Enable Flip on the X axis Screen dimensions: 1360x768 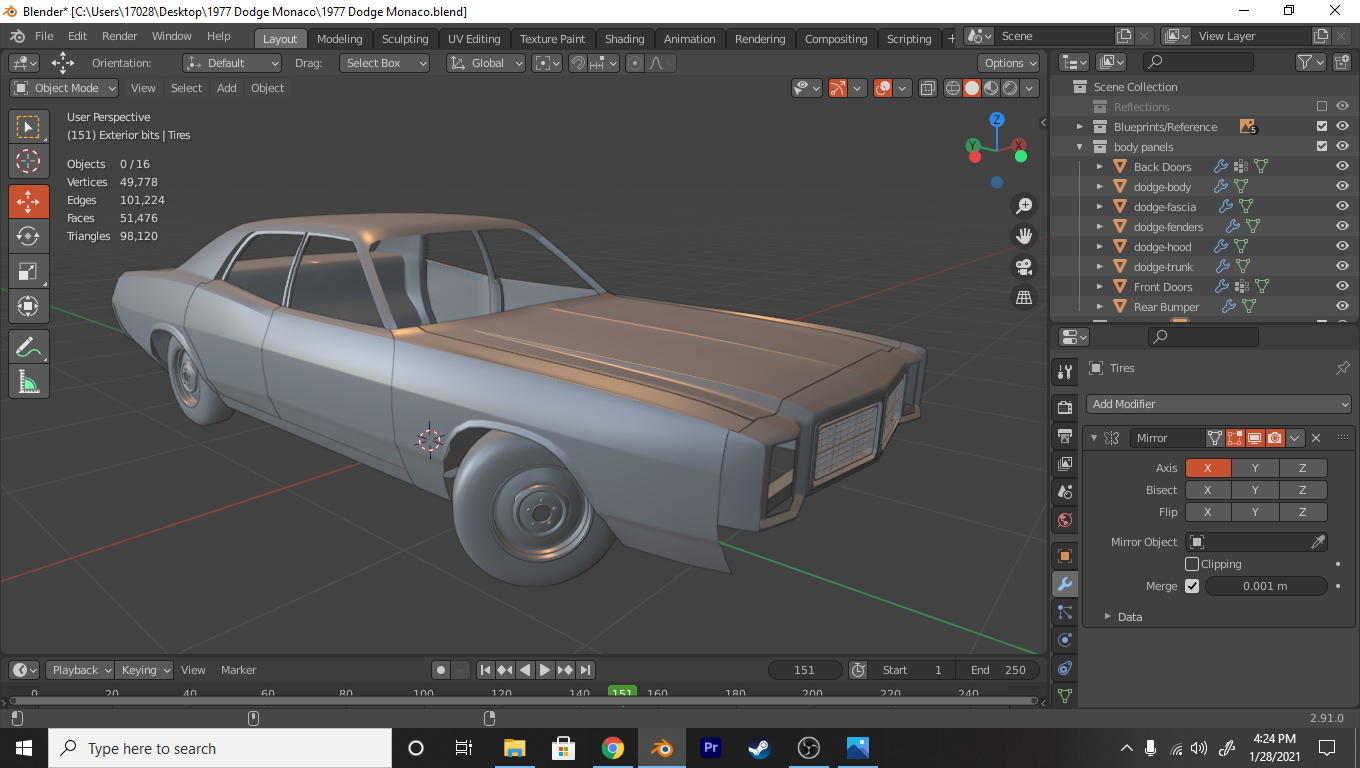point(1208,512)
